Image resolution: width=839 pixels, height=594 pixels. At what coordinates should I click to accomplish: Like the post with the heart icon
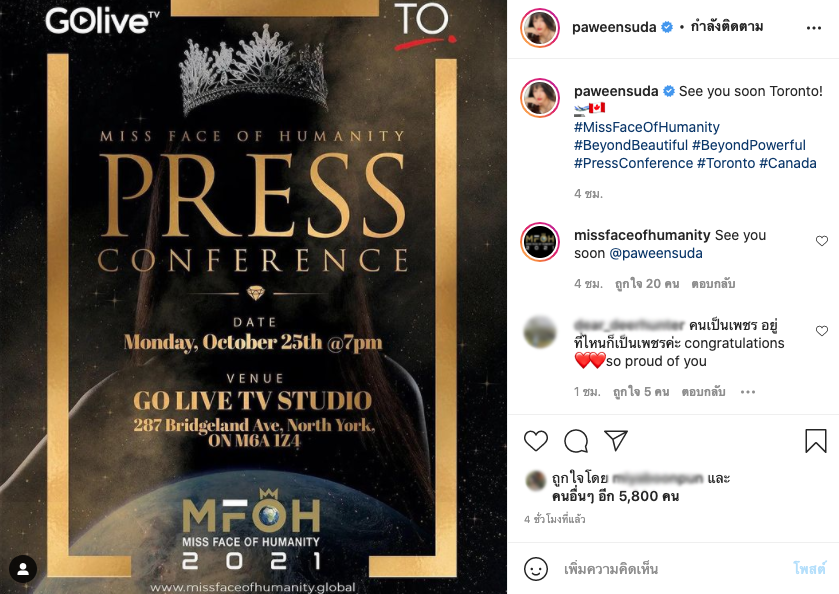click(536, 441)
